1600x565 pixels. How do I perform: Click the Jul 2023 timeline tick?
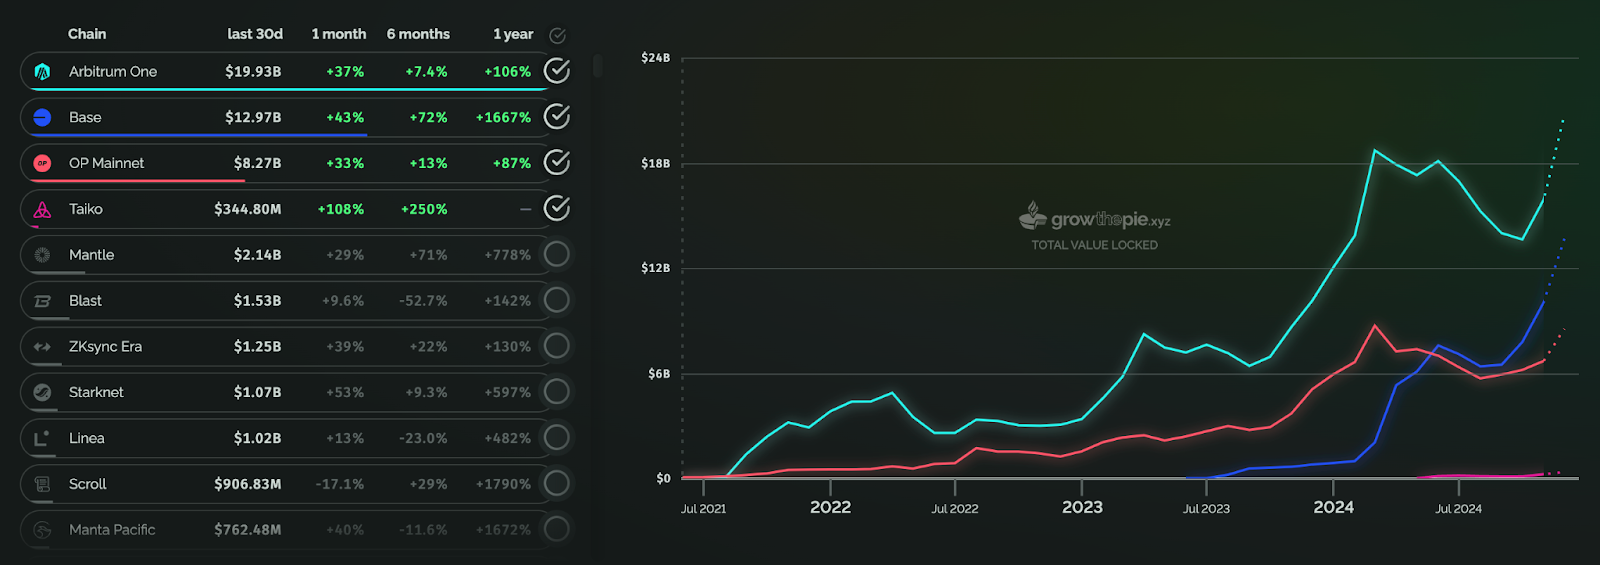[1206, 508]
